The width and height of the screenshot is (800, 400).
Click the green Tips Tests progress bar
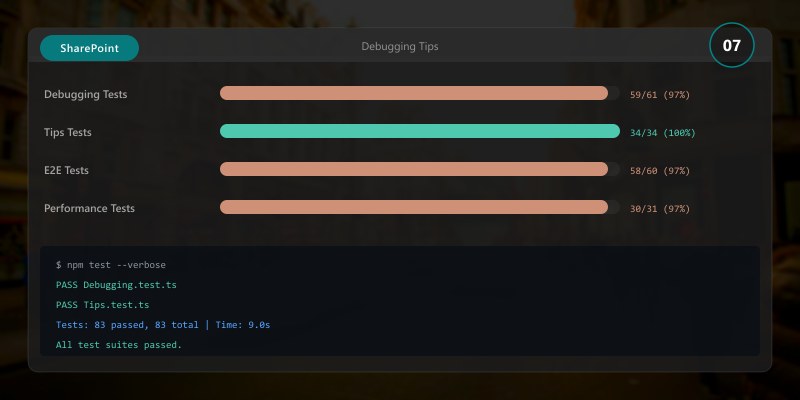pos(420,131)
